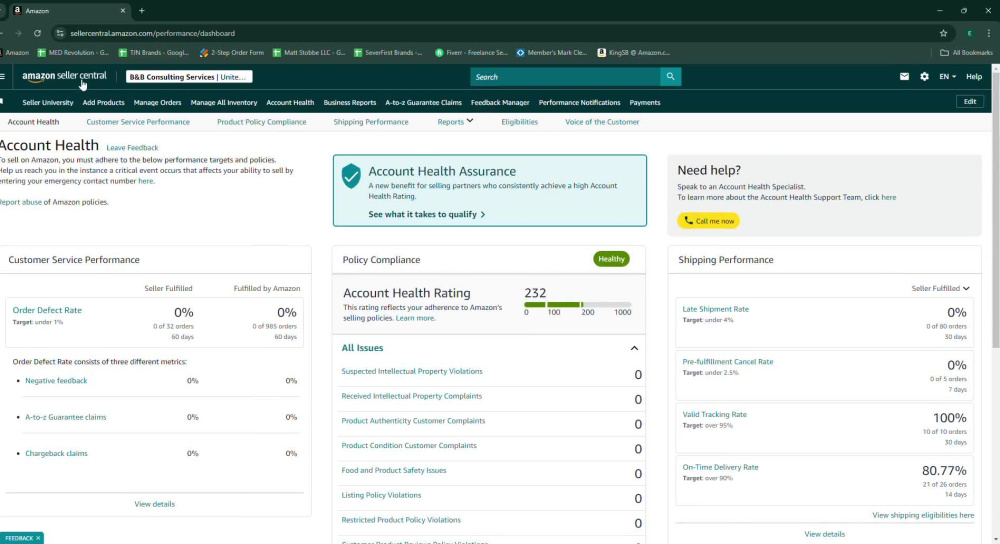Image resolution: width=1000 pixels, height=544 pixels.
Task: Open the MED Revolution bookmark
Action: point(73,52)
